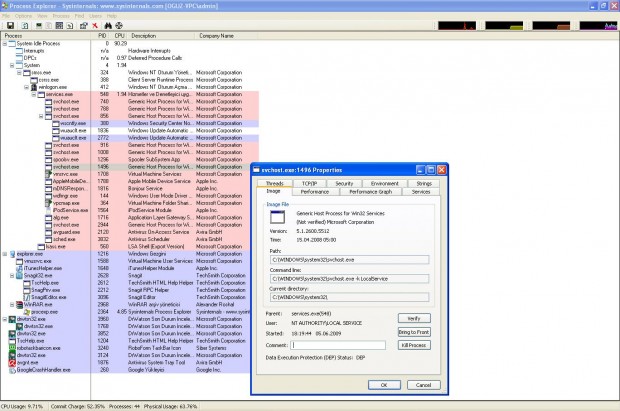Screen dimensions: 620x411
Task: Click the WinRAR.exe process icon
Action: [x=19, y=305]
